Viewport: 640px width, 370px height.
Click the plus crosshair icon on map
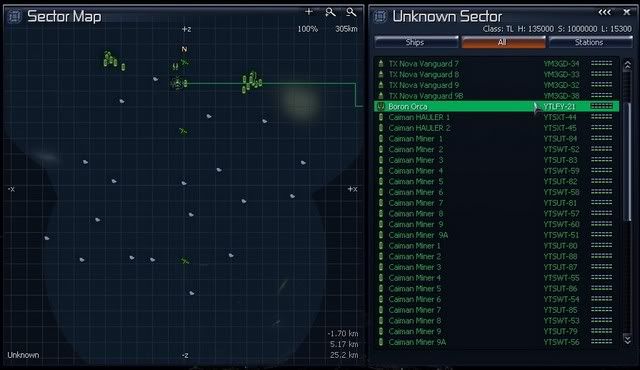point(309,12)
